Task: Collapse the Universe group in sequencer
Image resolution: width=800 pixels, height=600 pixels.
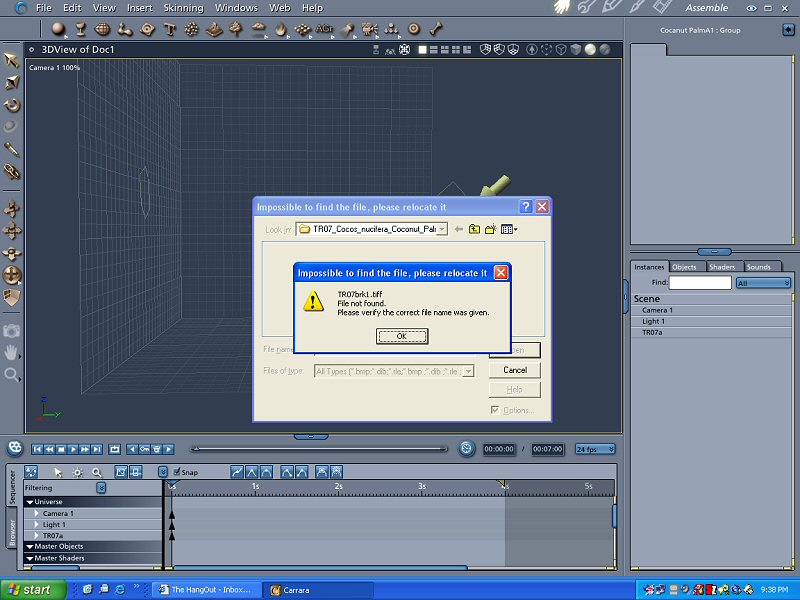Action: [x=30, y=502]
